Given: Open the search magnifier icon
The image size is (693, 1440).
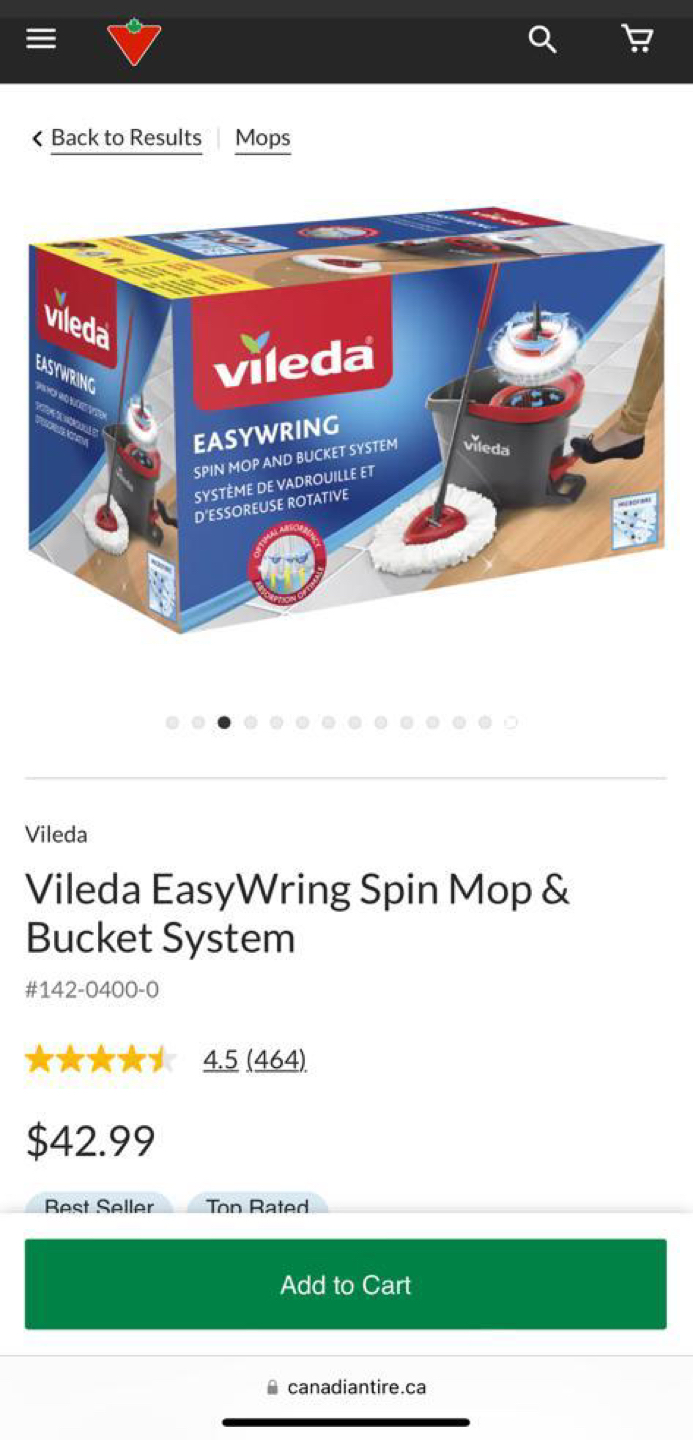Looking at the screenshot, I should tap(542, 40).
